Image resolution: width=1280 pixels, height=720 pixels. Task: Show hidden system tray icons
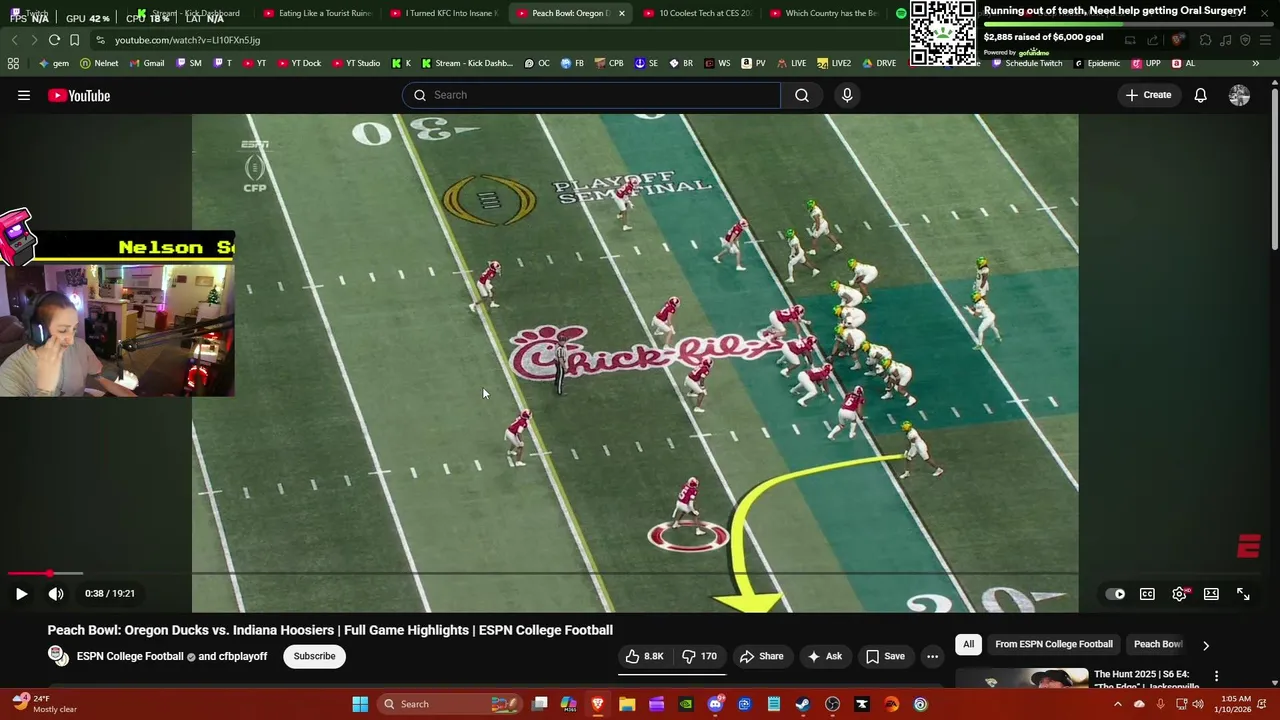(1118, 704)
